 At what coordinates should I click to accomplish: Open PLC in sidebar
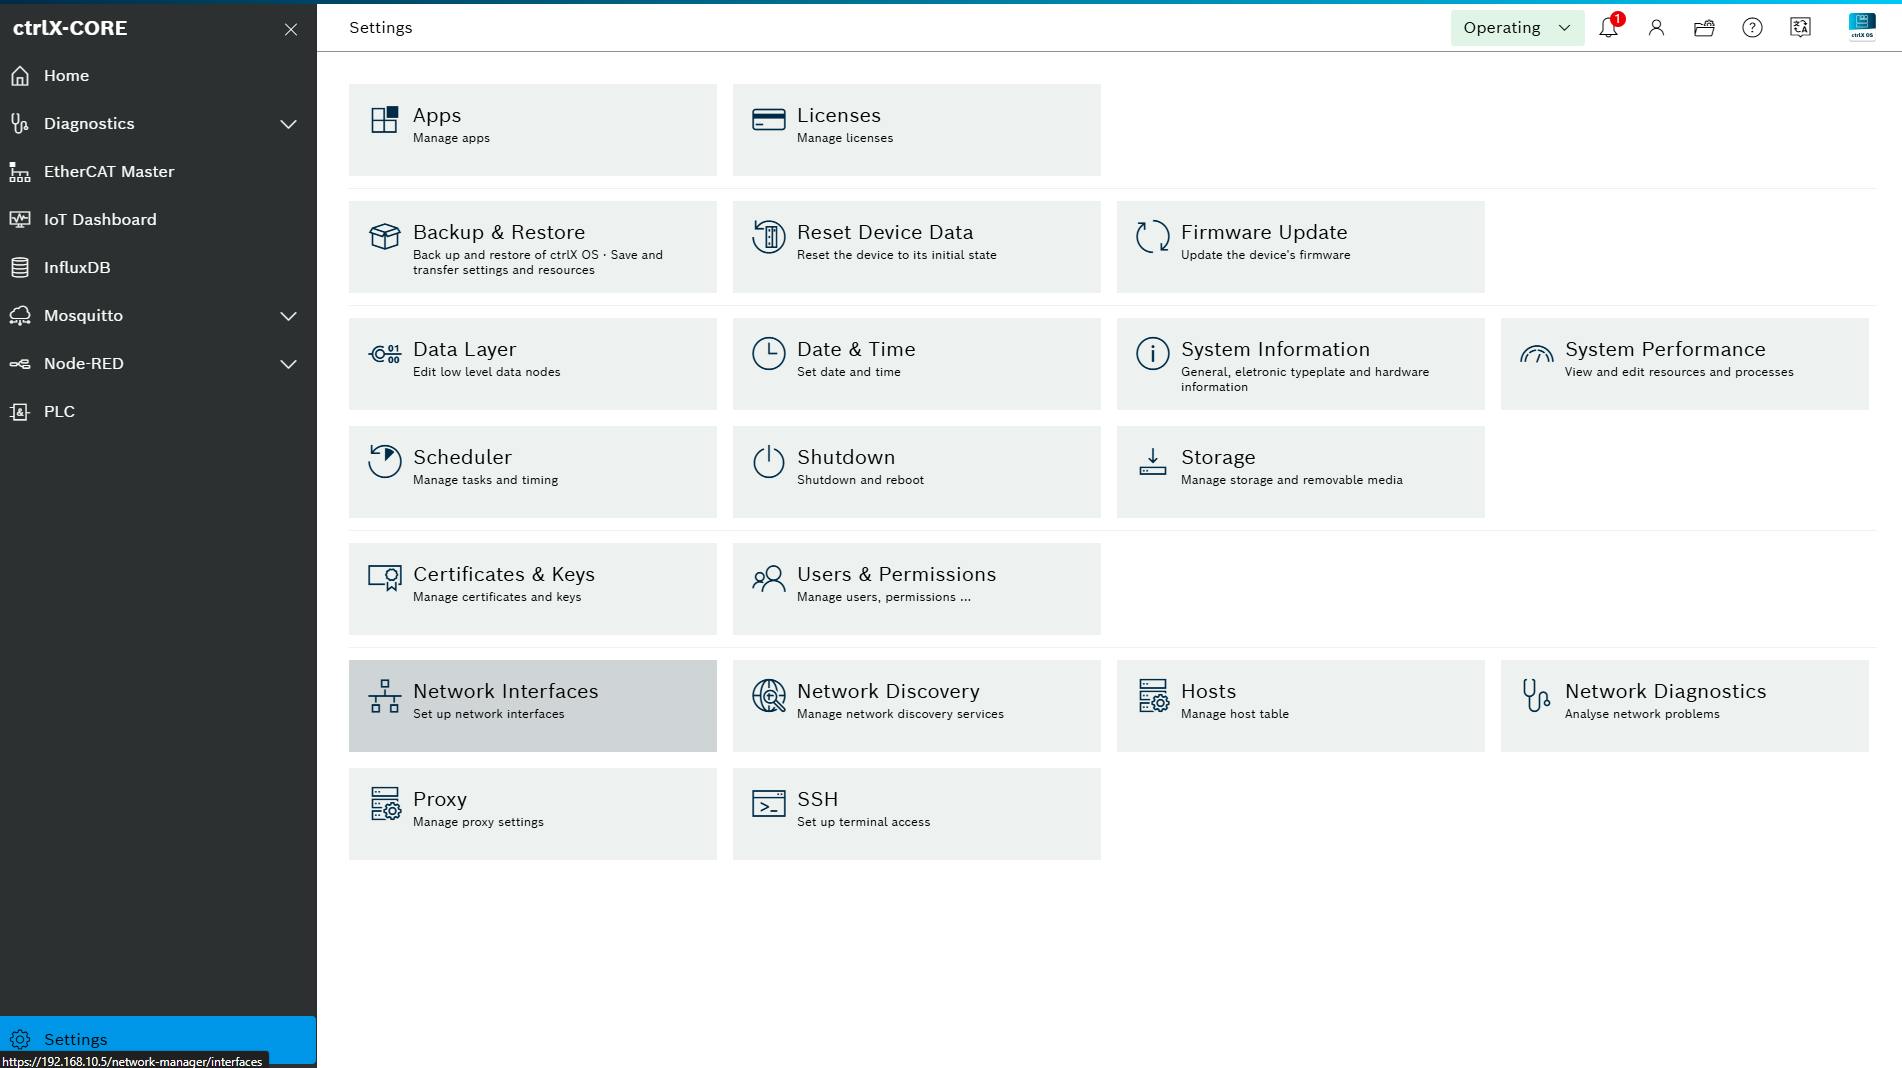(158, 412)
